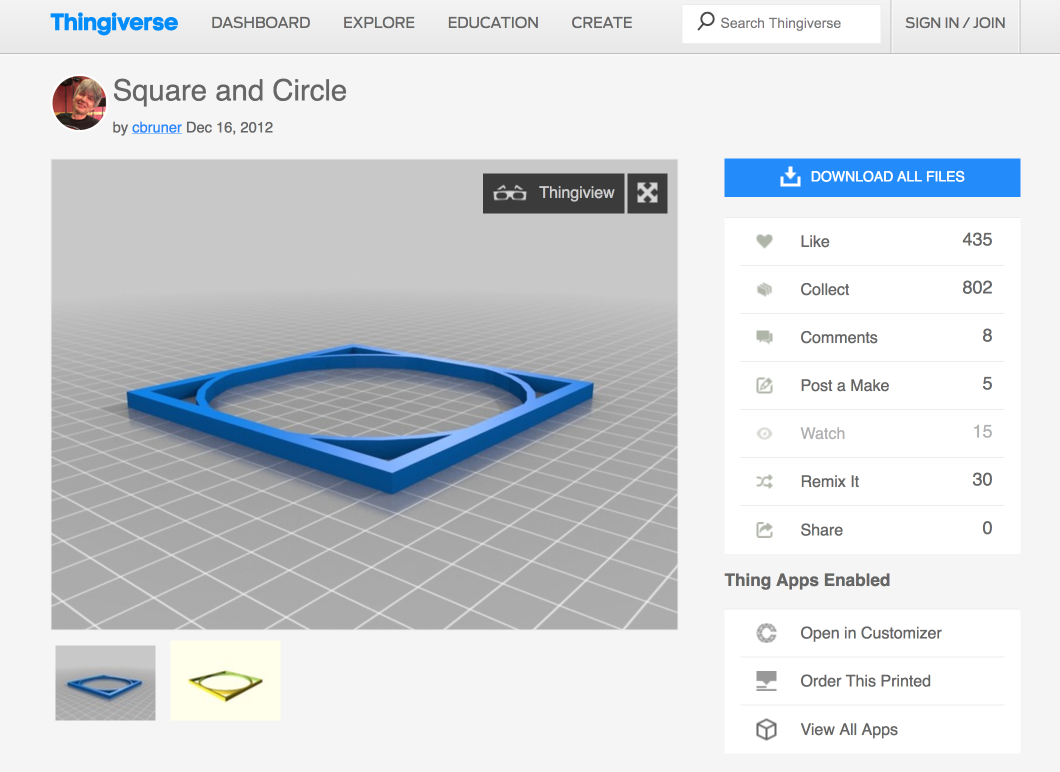Screen dimensions: 1060x772
Task: Click the View All Apps cube icon
Action: (766, 729)
